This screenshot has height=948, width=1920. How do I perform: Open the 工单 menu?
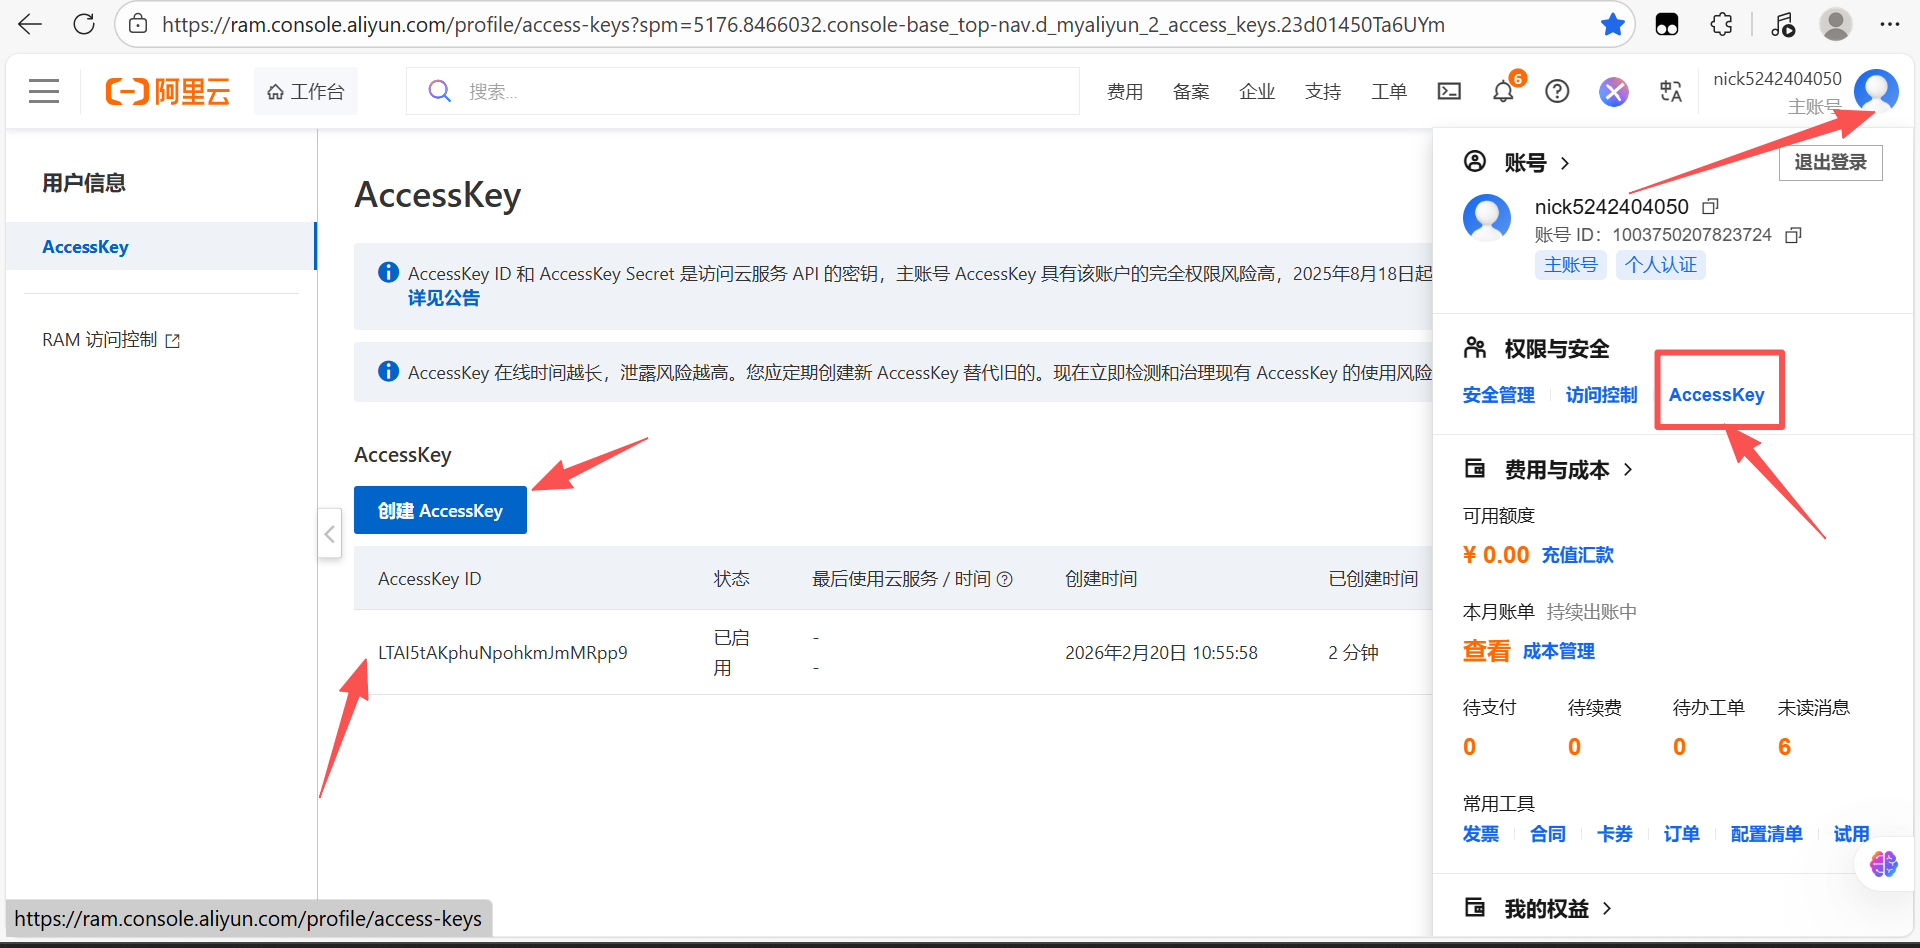[1389, 91]
